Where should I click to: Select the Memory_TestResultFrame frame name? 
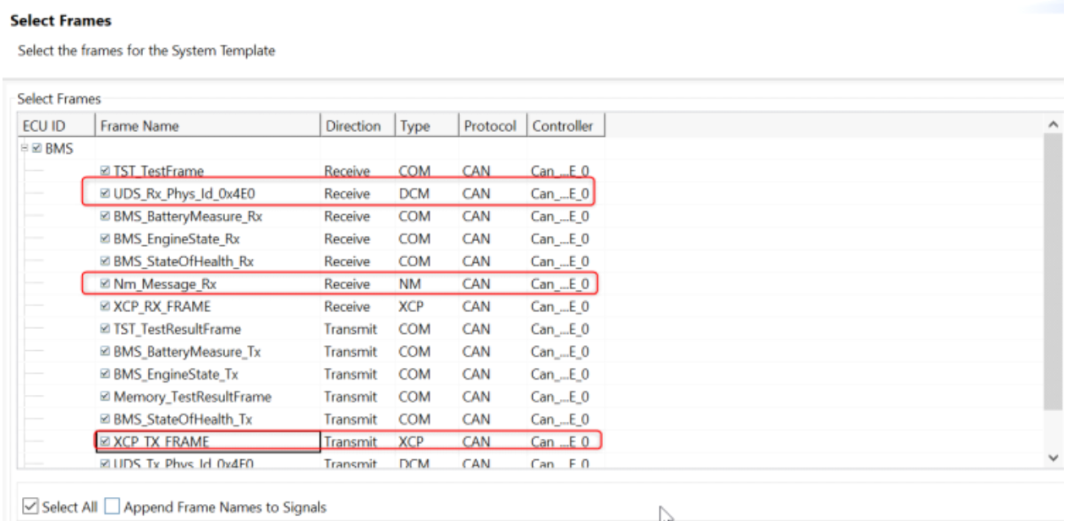point(192,397)
